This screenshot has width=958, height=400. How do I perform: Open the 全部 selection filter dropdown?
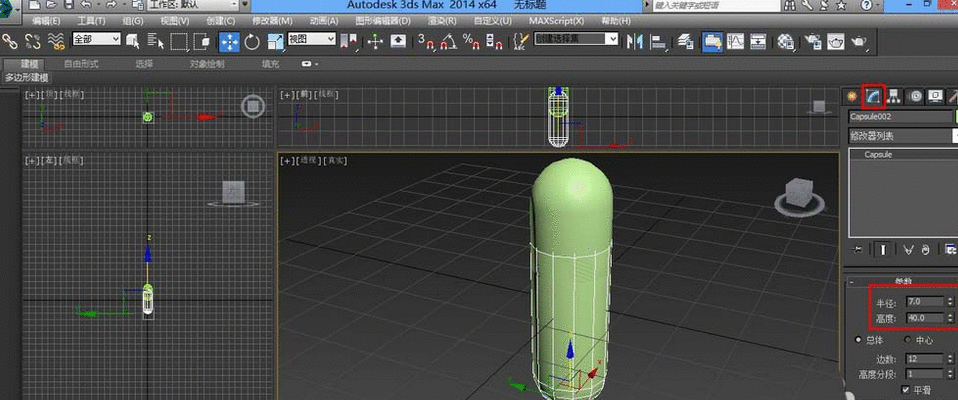(x=97, y=40)
